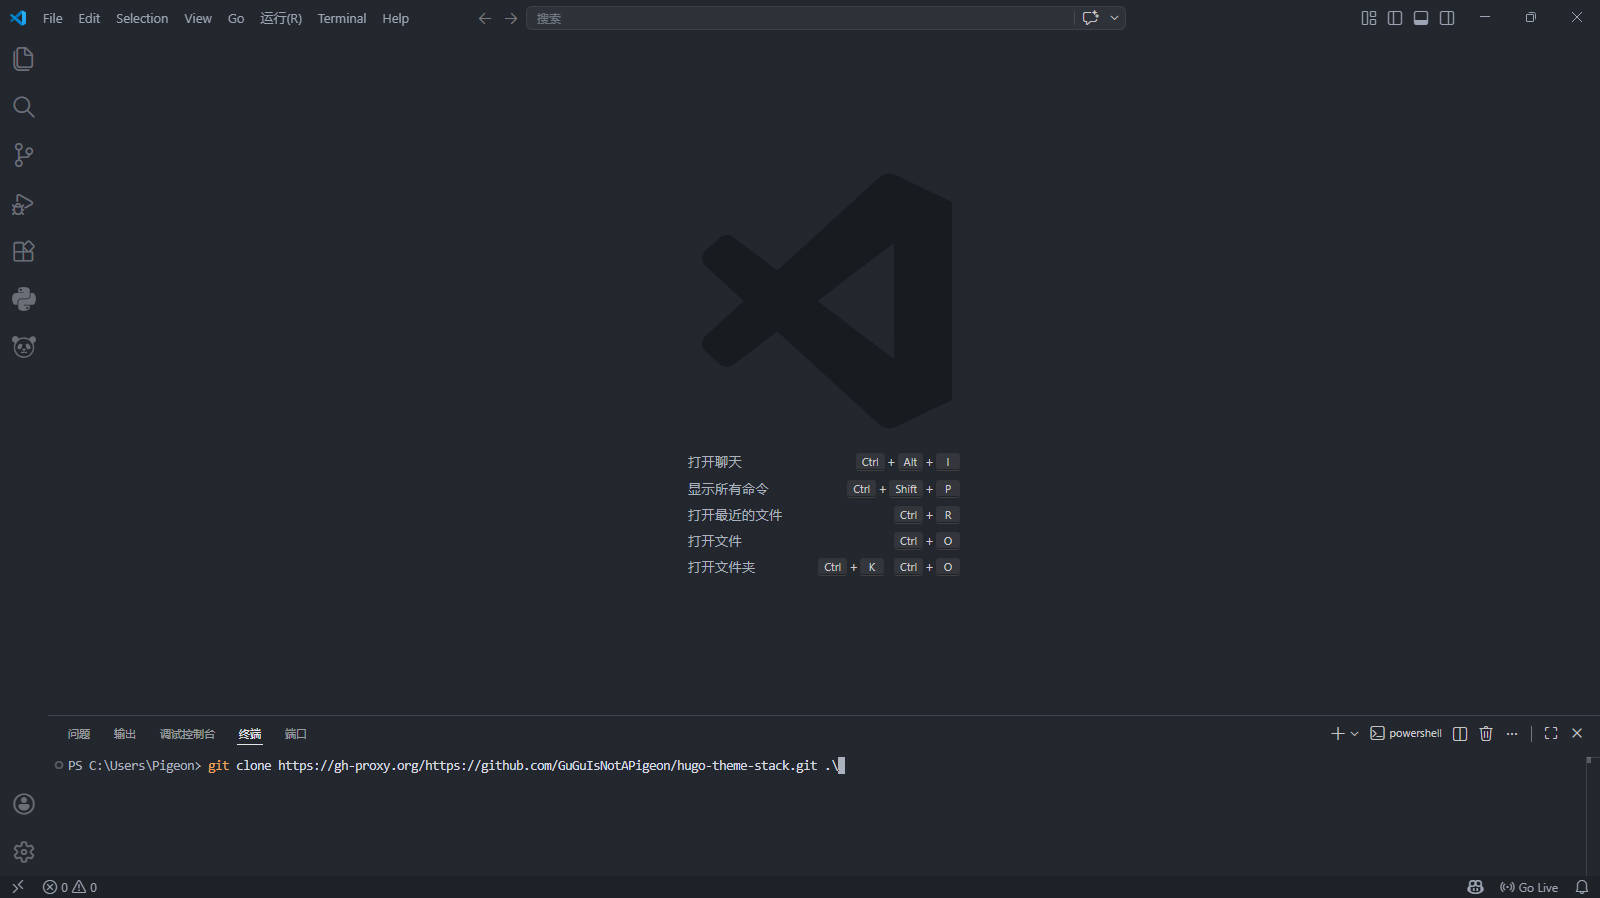Open the Source Control view

pyautogui.click(x=24, y=155)
